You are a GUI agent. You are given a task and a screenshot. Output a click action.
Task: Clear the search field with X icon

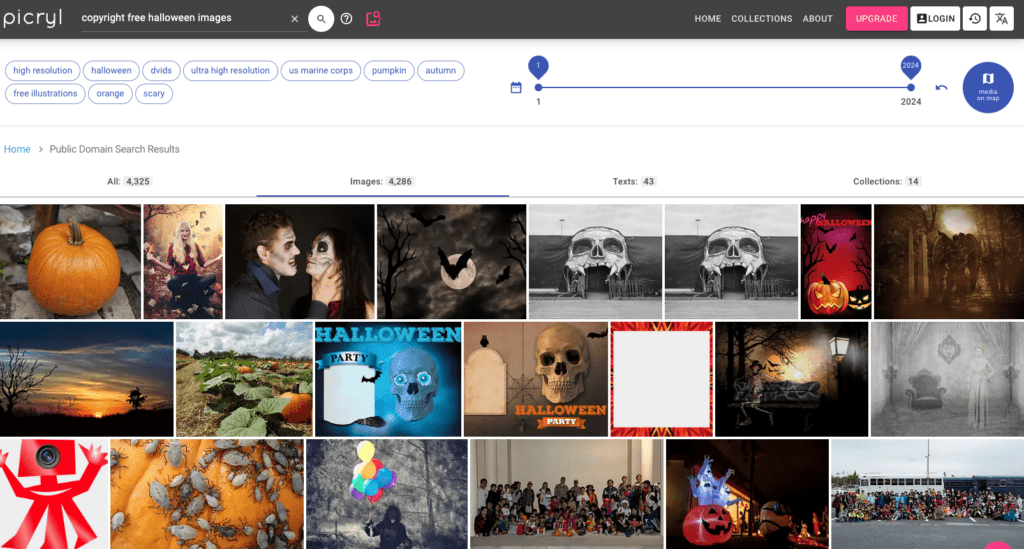[295, 19]
